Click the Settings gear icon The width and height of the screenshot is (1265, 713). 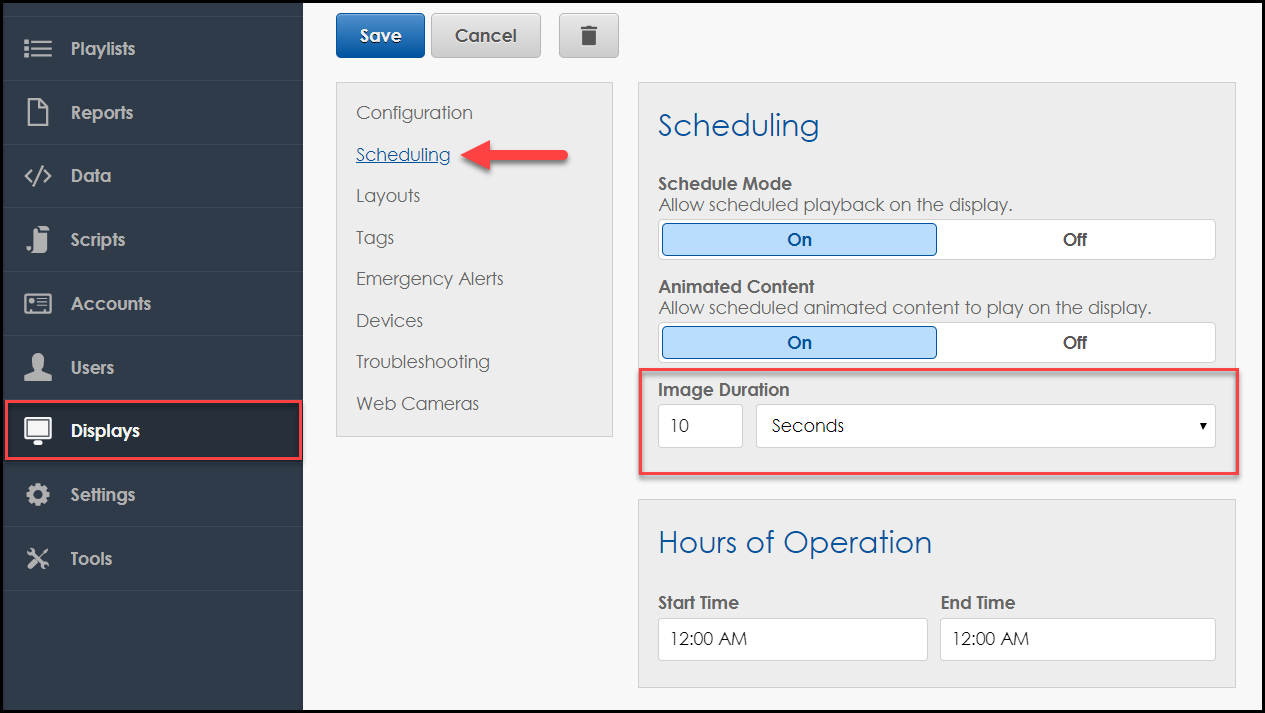pyautogui.click(x=38, y=495)
